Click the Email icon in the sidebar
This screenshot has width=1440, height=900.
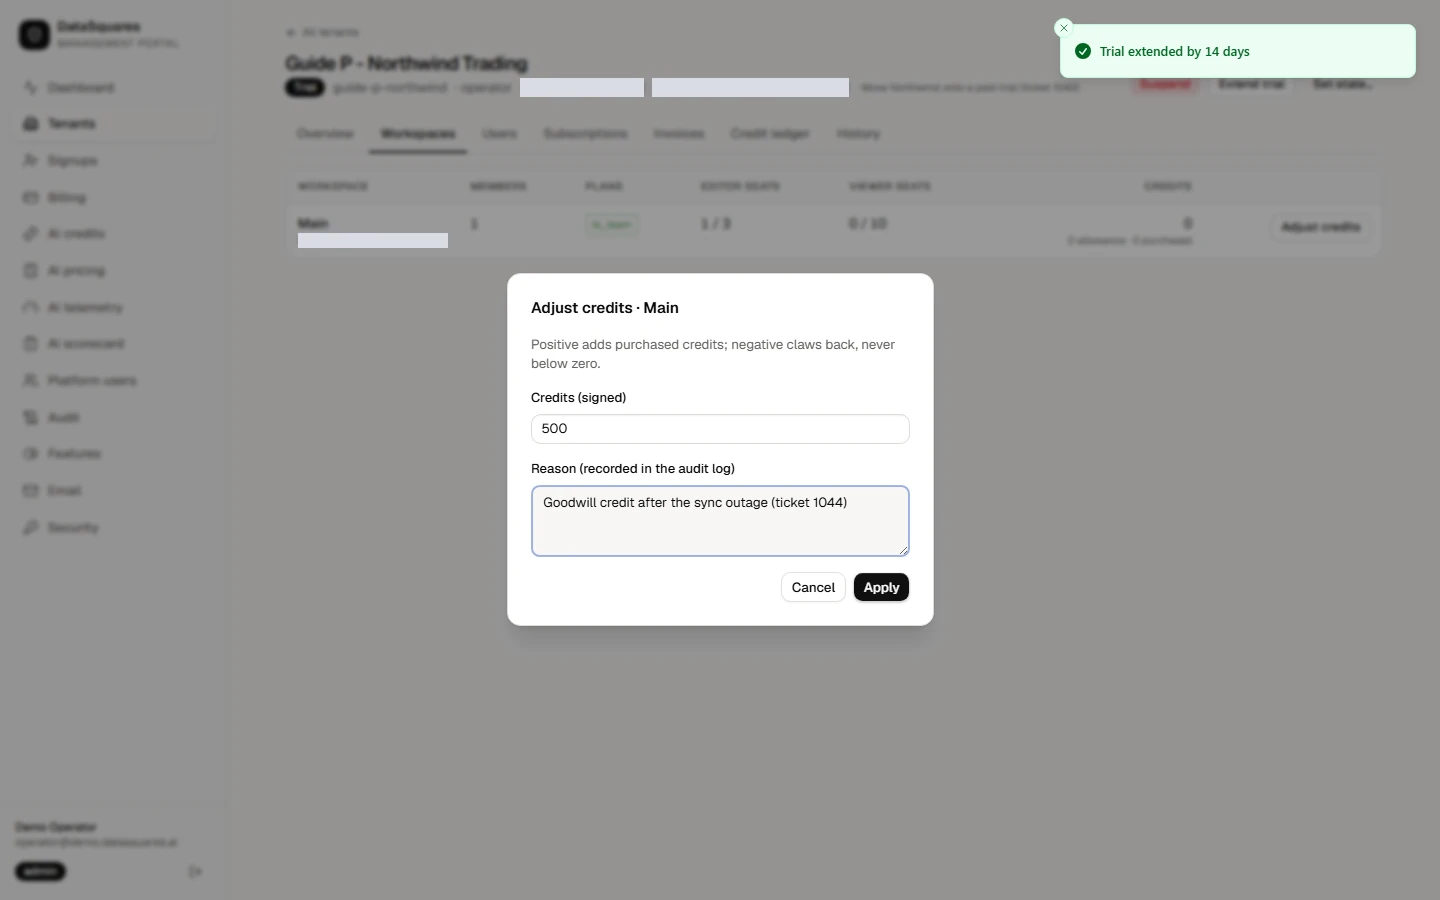click(x=31, y=491)
